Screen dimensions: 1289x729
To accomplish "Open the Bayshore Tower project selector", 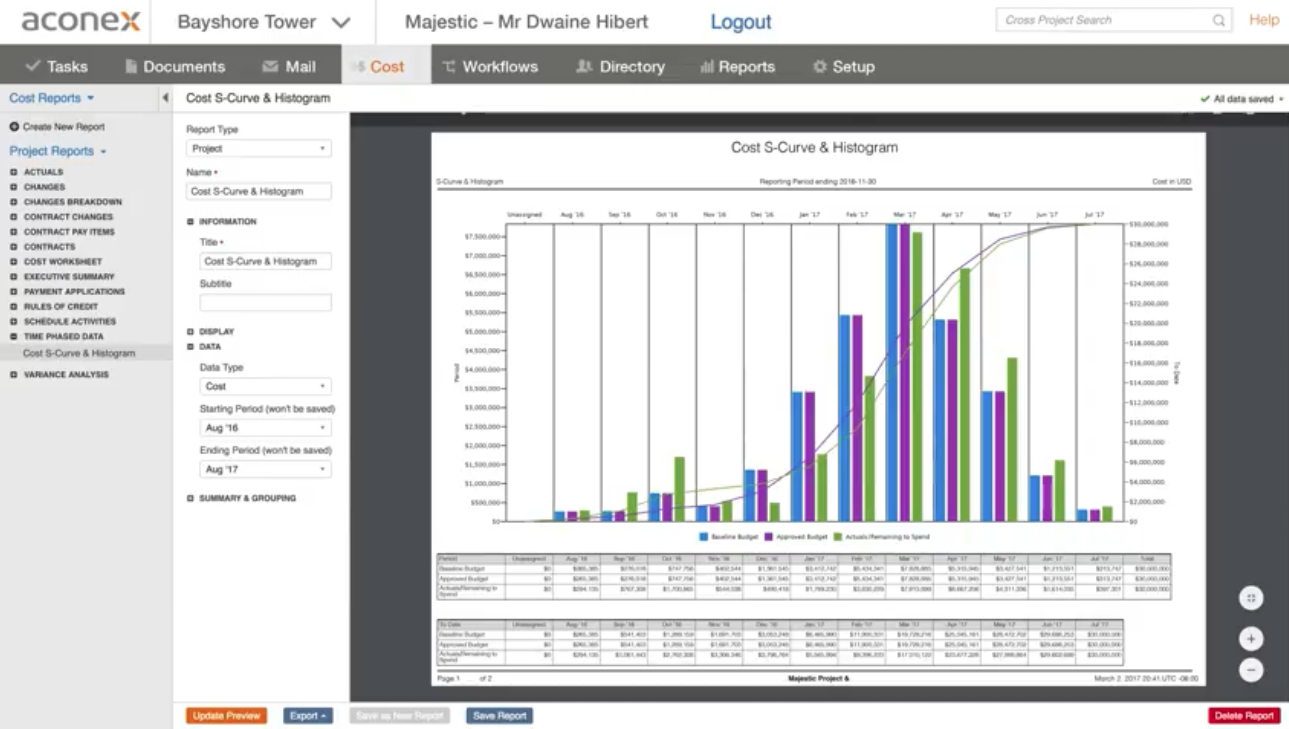I will point(263,22).
